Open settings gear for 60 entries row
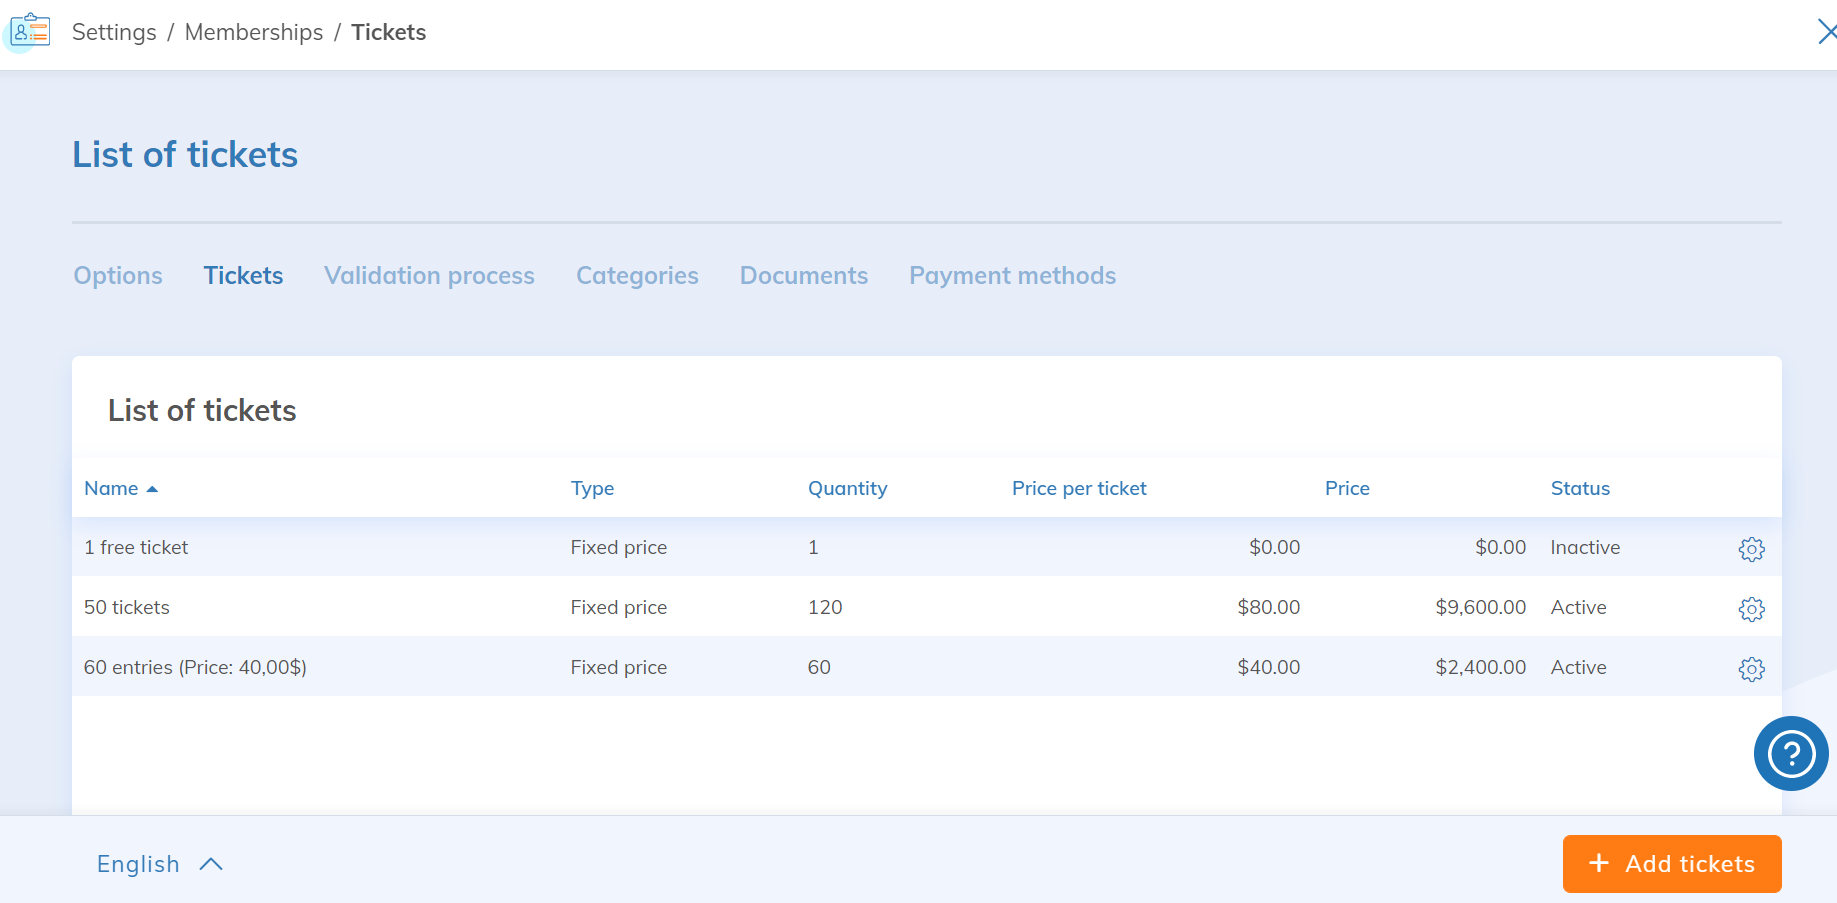Image resolution: width=1837 pixels, height=903 pixels. [1751, 669]
